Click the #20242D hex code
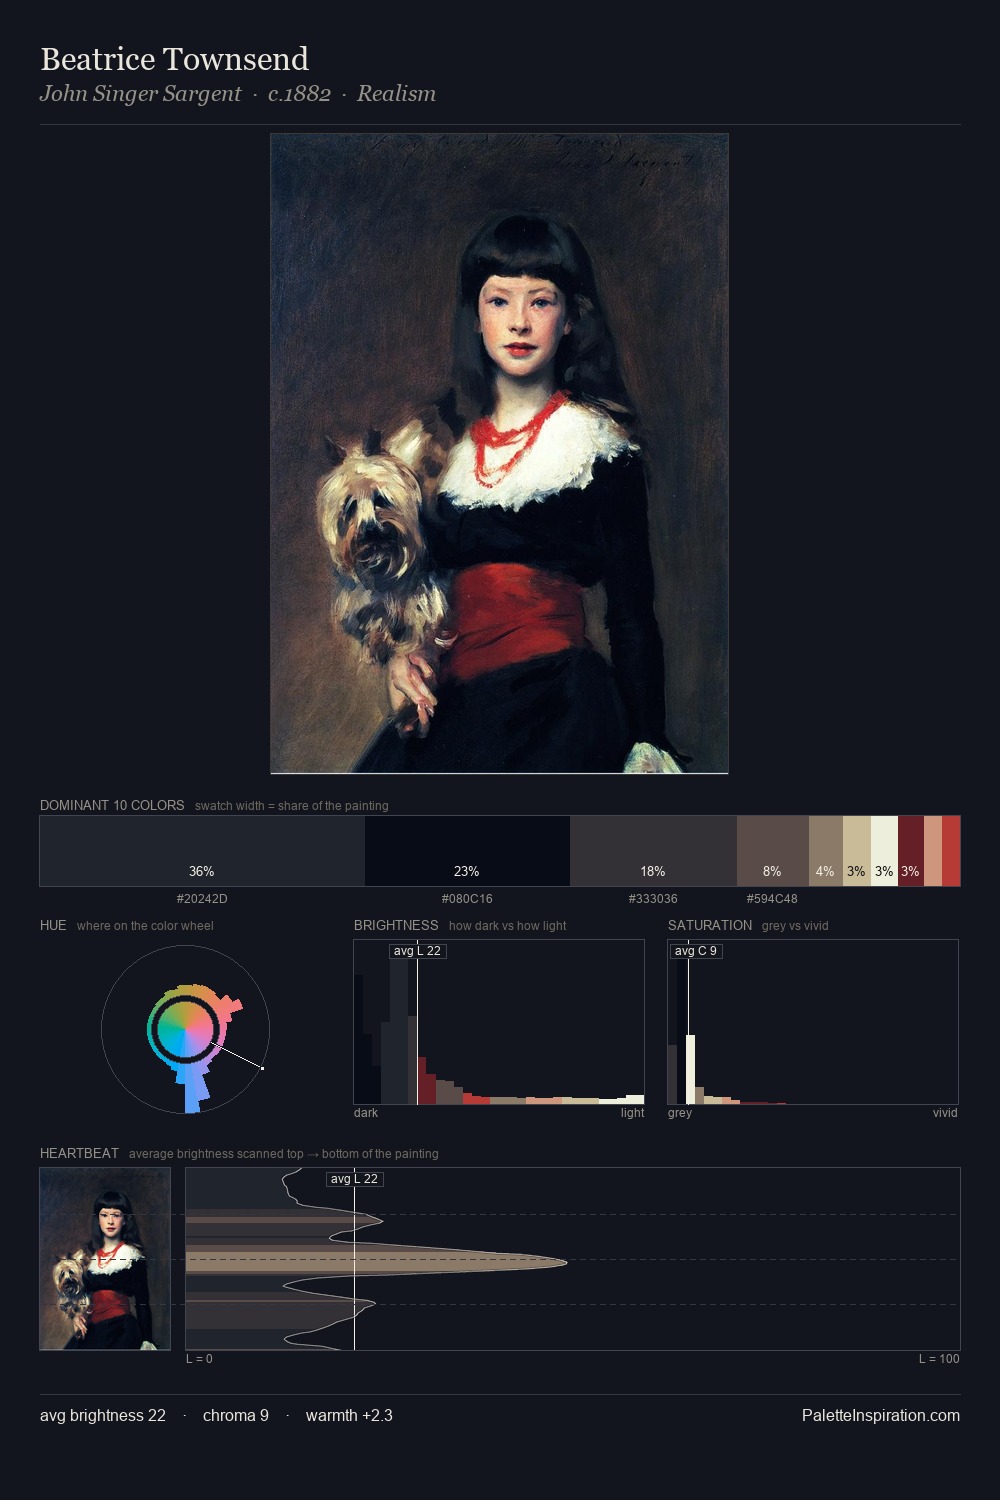 (202, 899)
